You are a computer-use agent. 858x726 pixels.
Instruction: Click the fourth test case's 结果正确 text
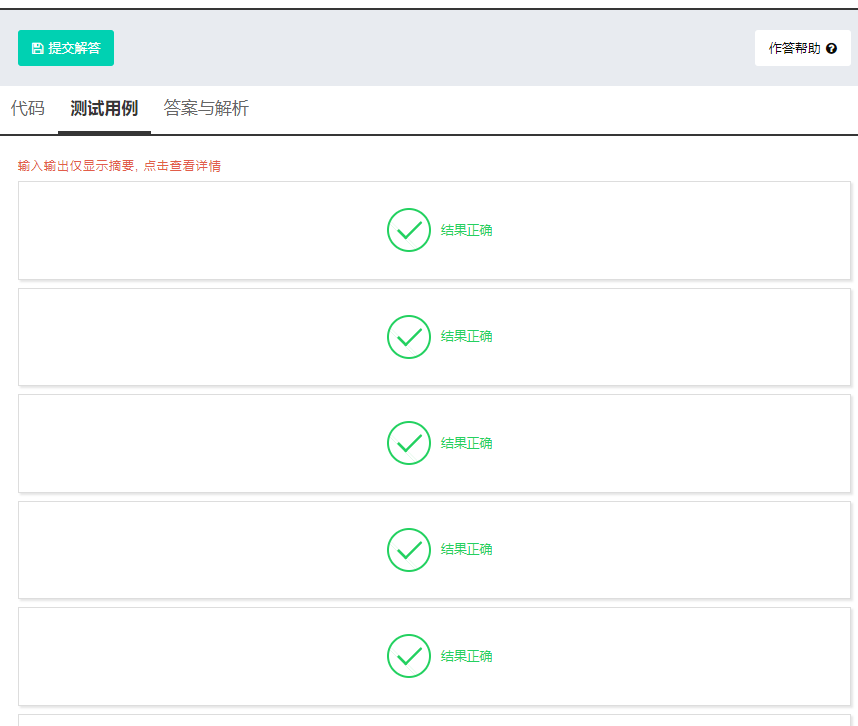coord(467,550)
